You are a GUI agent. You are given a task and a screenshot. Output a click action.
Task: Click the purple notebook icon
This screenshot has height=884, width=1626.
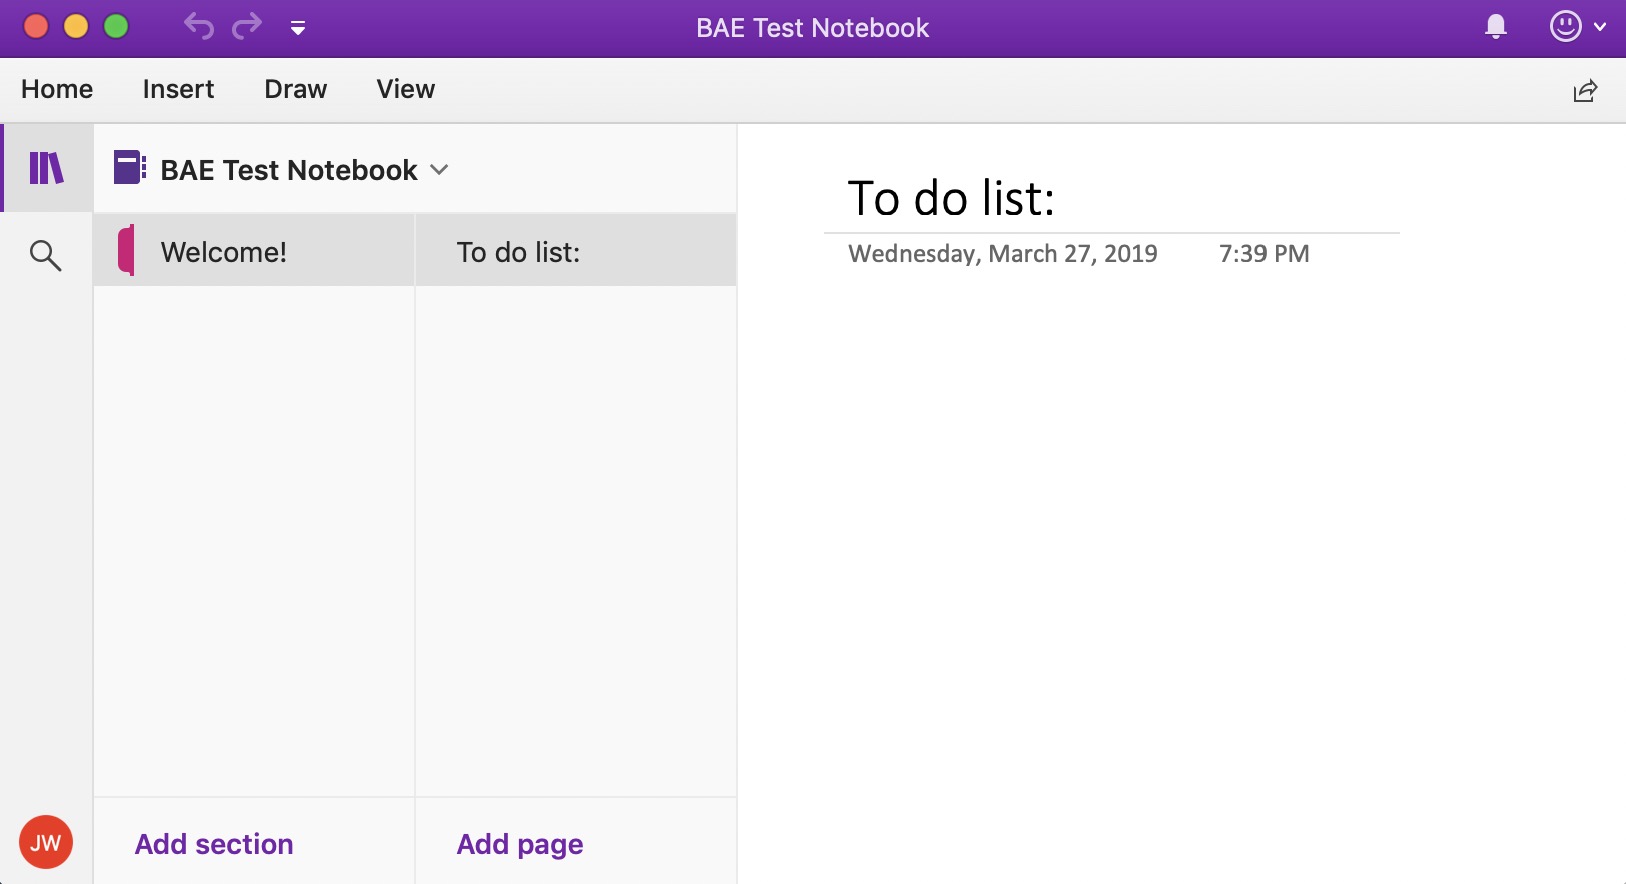pos(129,167)
